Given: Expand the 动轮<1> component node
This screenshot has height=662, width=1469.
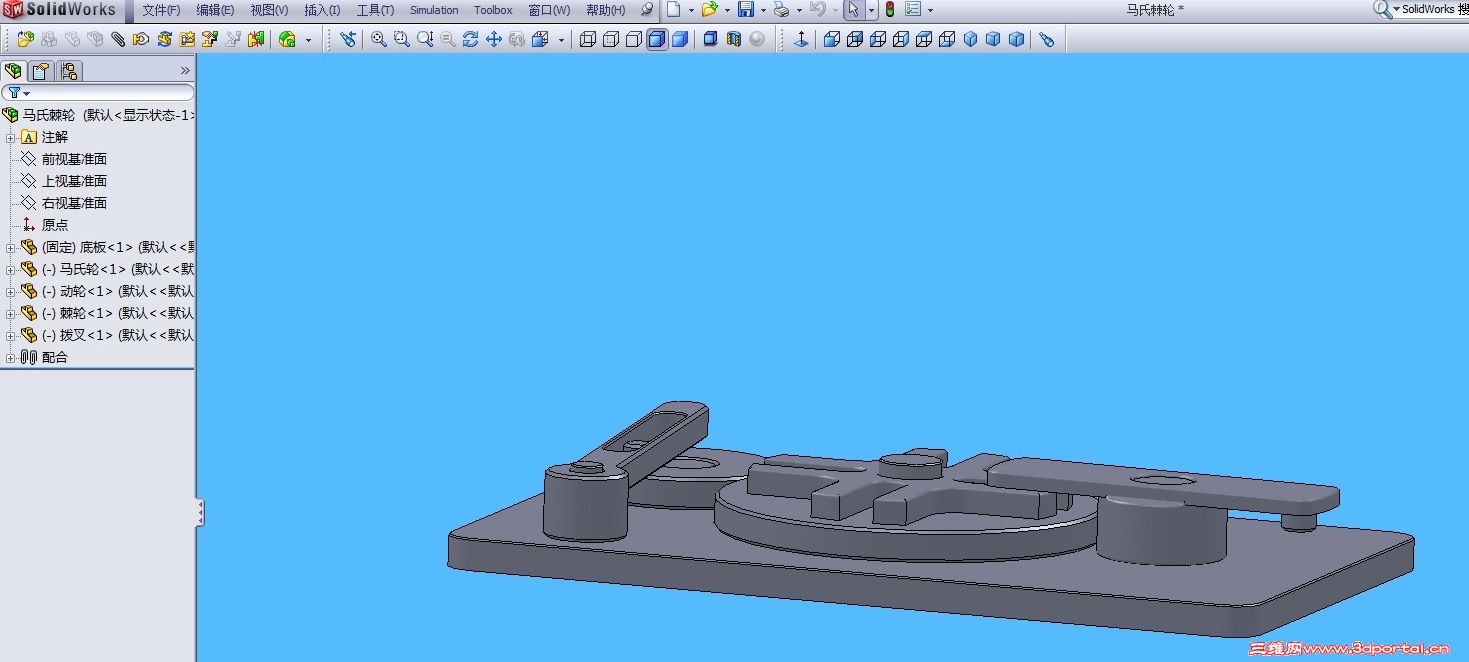Looking at the screenshot, I should pyautogui.click(x=10, y=291).
